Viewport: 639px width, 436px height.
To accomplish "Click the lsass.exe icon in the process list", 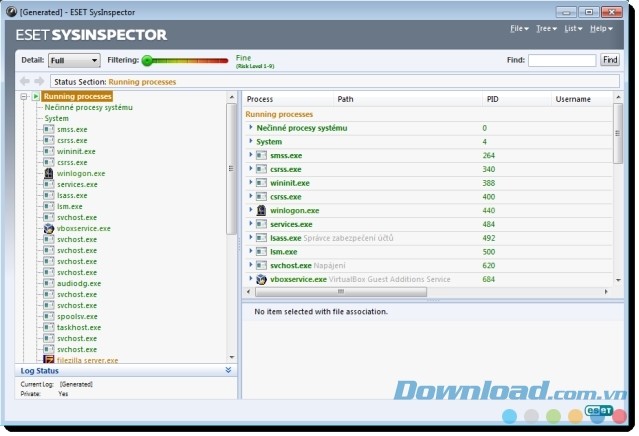I will coord(261,238).
